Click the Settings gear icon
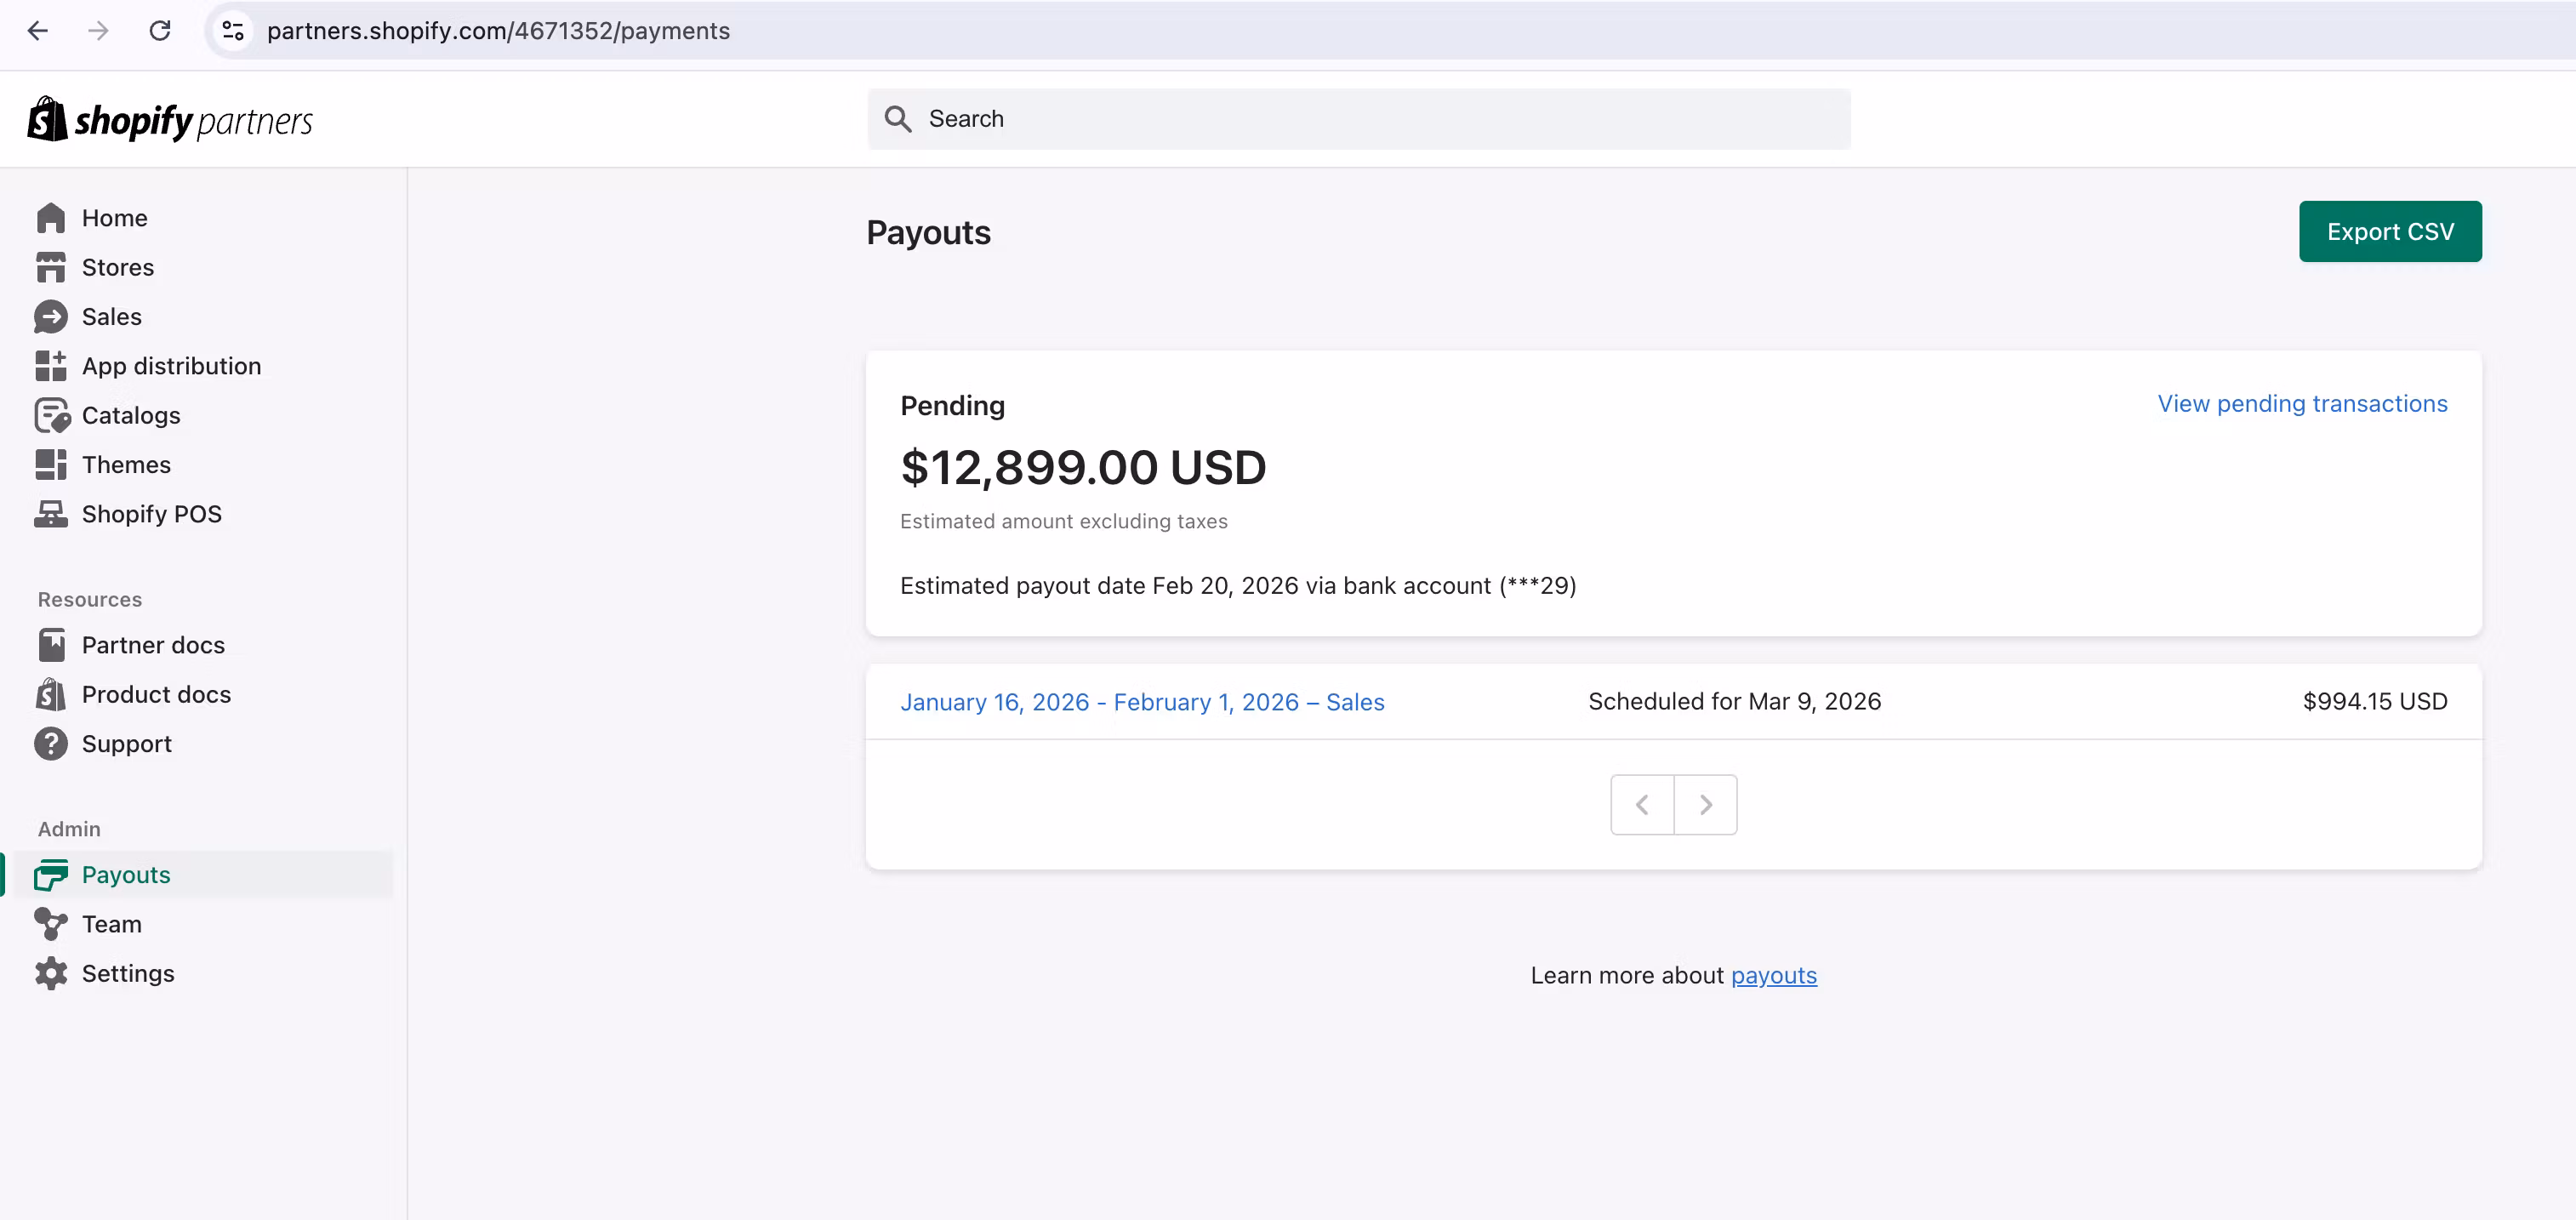This screenshot has width=2576, height=1220. coord(51,973)
